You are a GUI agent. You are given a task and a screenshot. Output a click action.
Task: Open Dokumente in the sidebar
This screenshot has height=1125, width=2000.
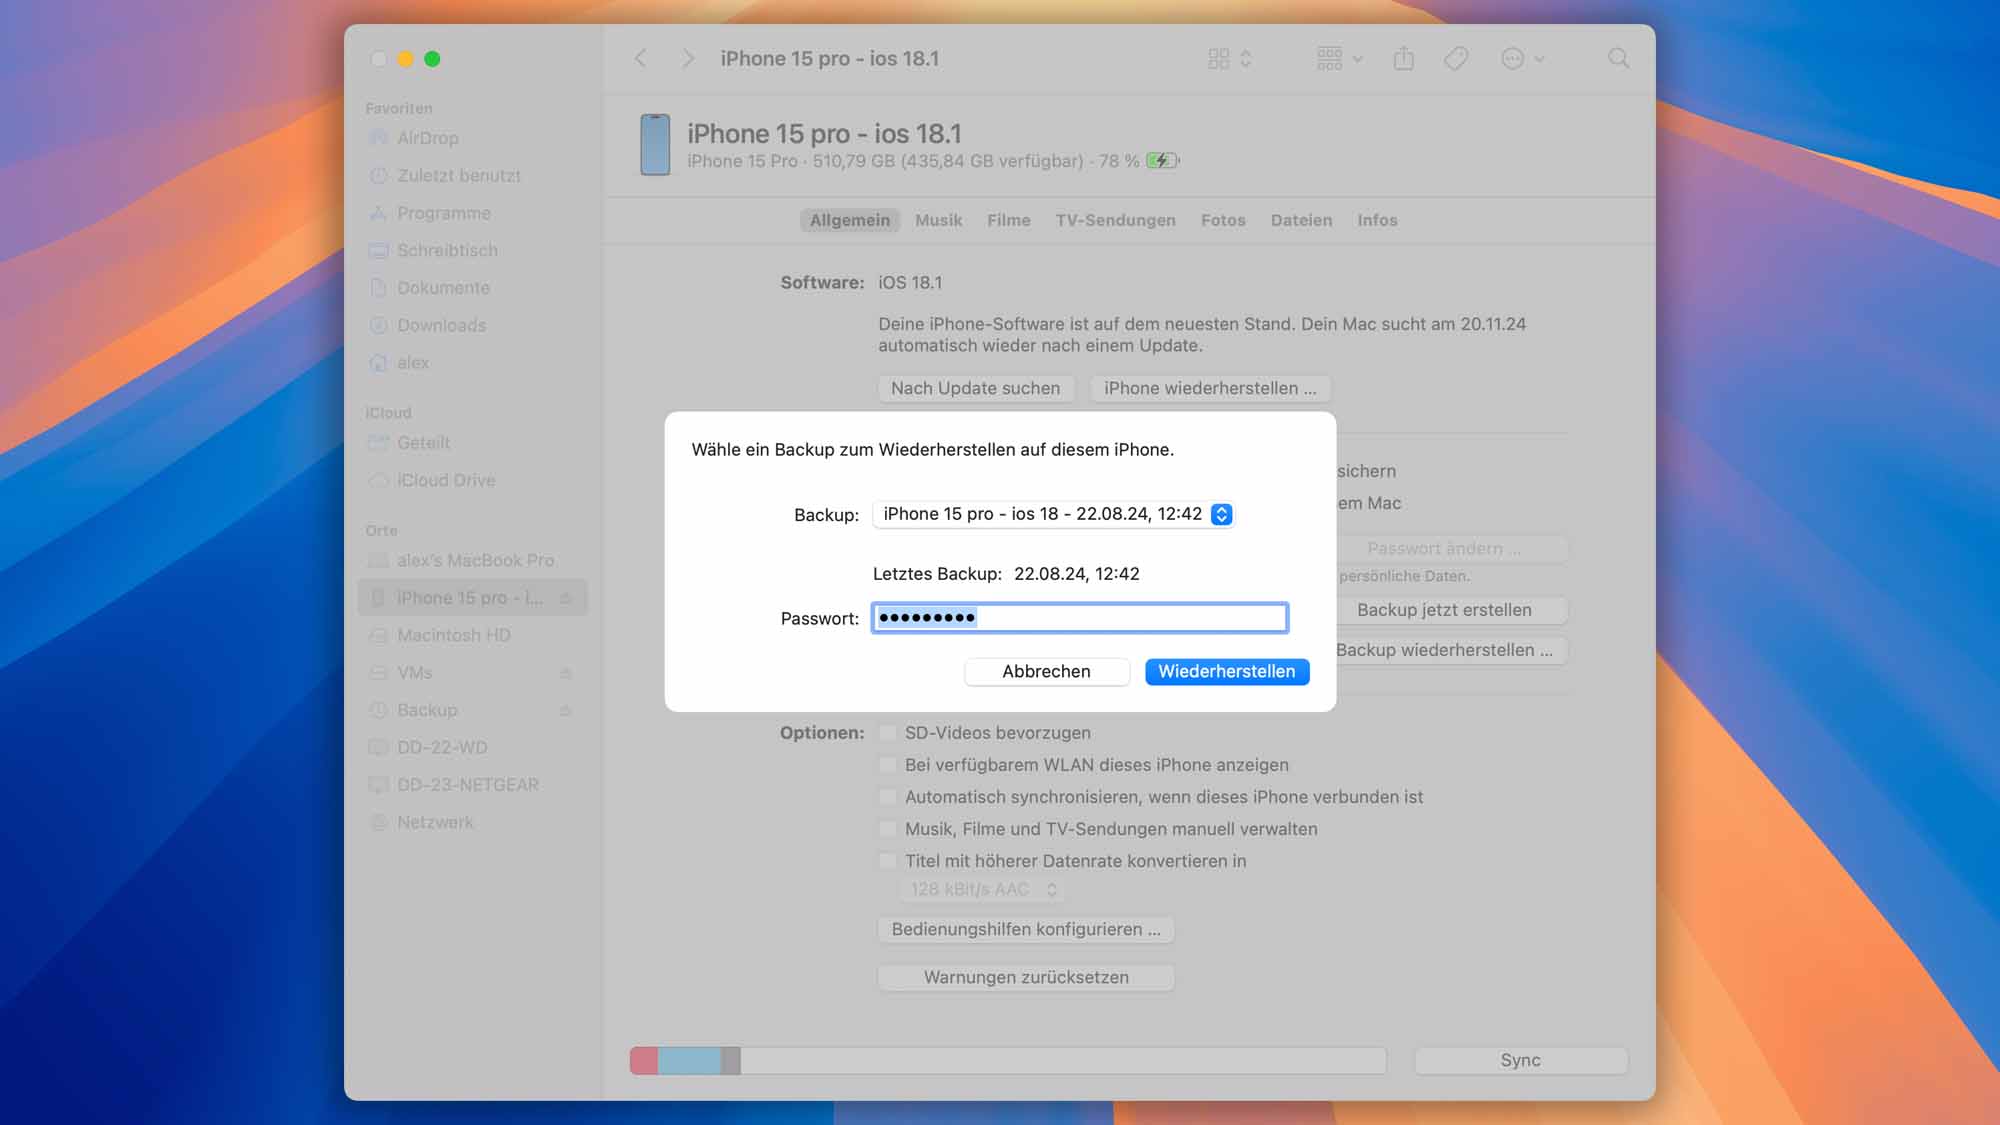pos(443,288)
